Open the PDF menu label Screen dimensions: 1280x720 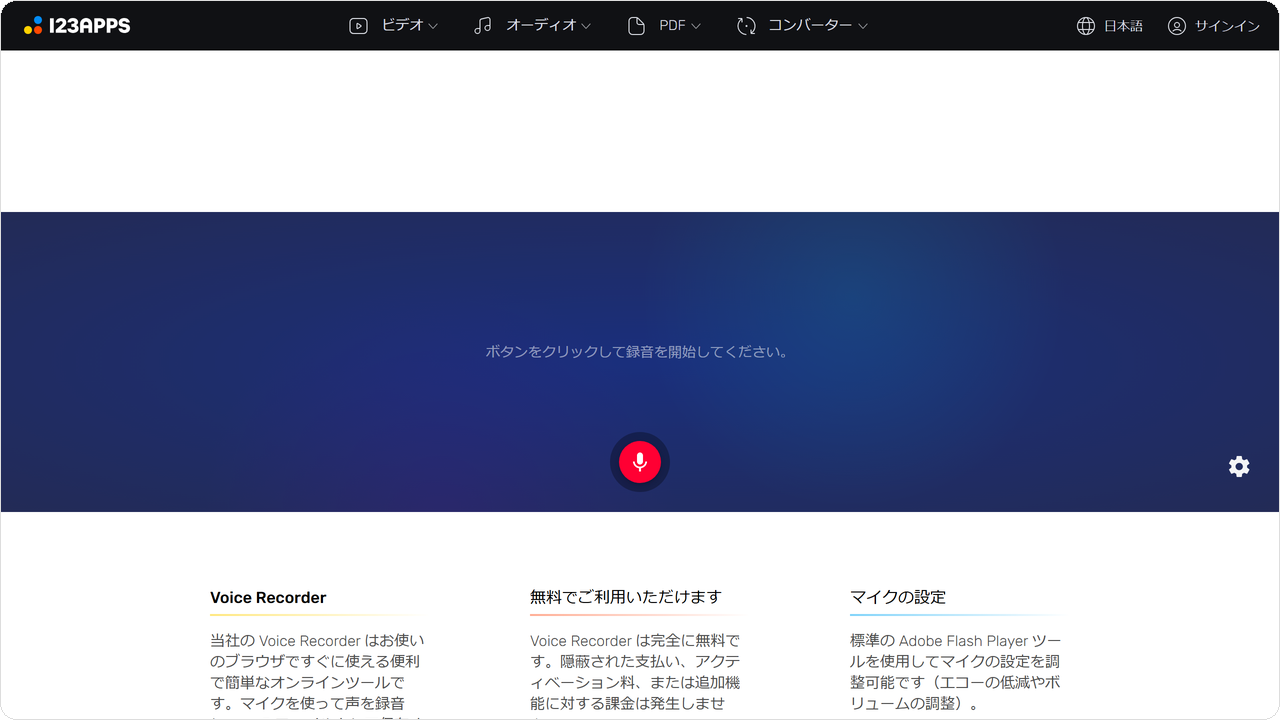point(672,26)
